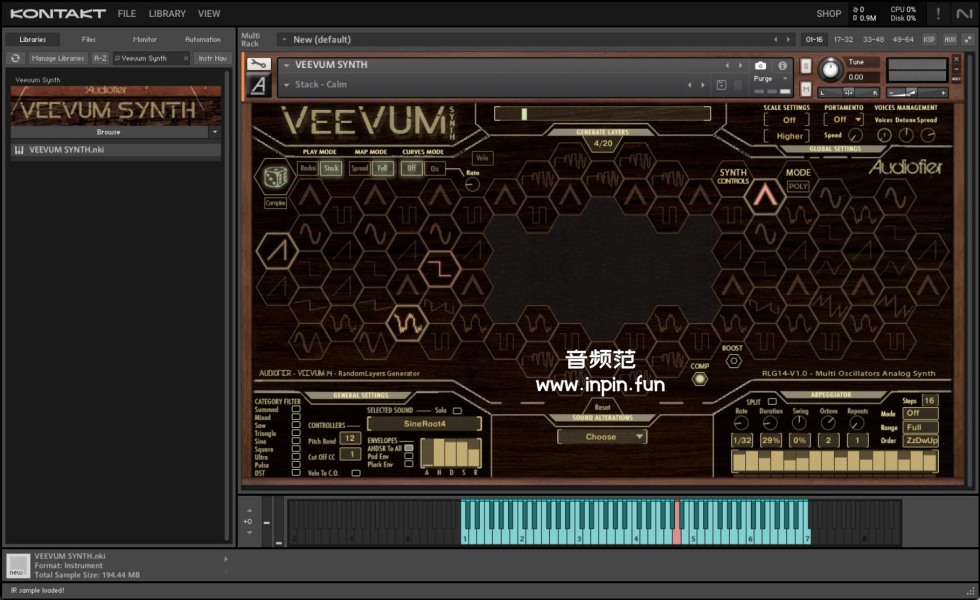Screen dimensions: 980x600
Task: Solo the instrument with S button
Action: [x=806, y=66]
